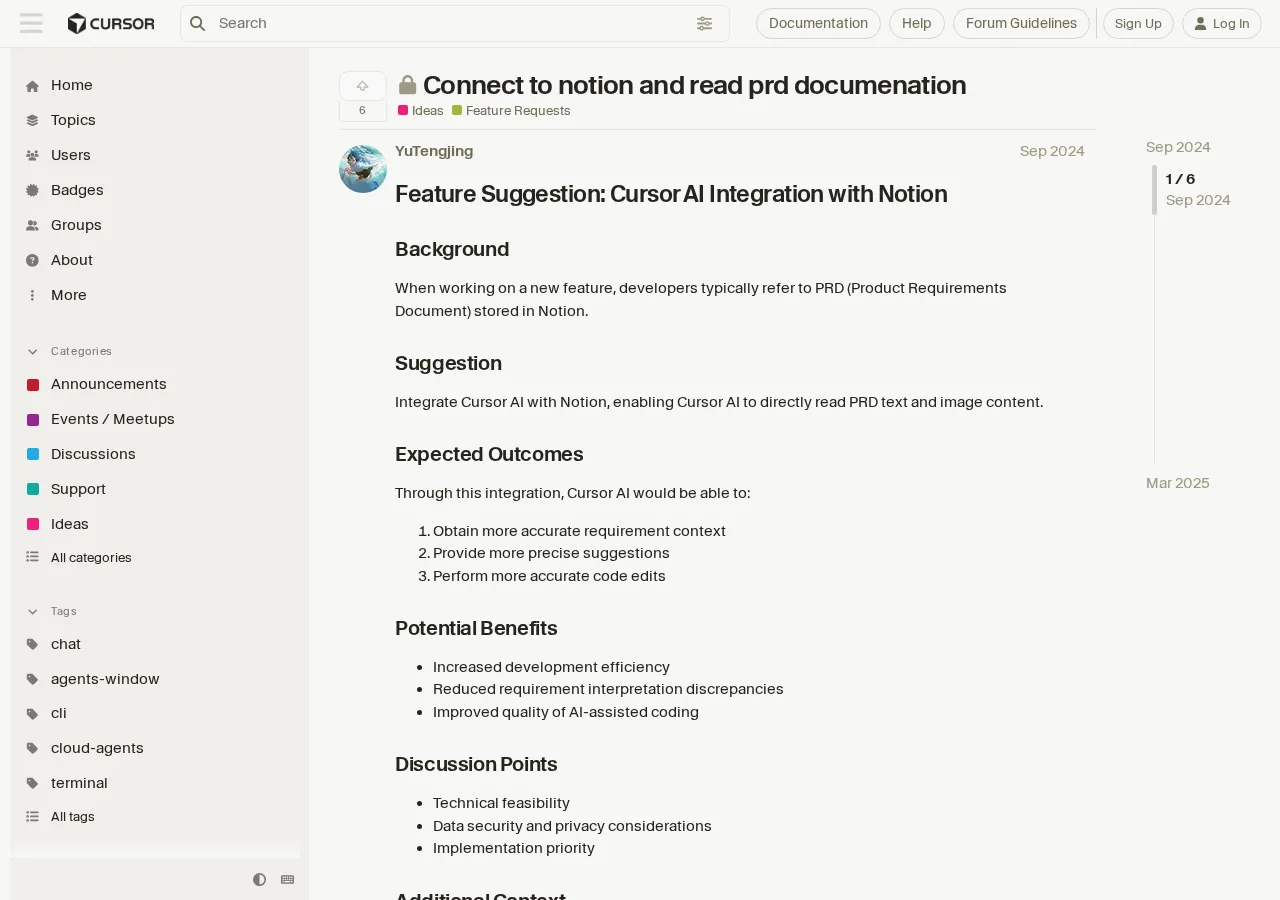This screenshot has width=1280, height=900.
Task: Open keyboard shortcuts icon in sidebar footer
Action: click(288, 879)
